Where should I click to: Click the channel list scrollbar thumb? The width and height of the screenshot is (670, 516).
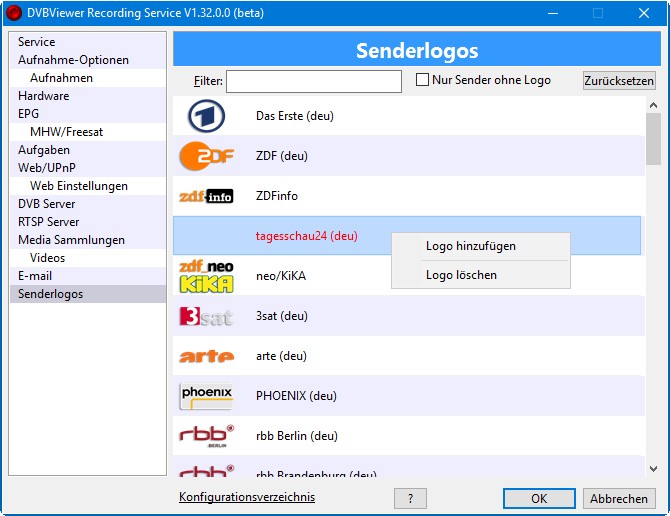pyautogui.click(x=653, y=139)
